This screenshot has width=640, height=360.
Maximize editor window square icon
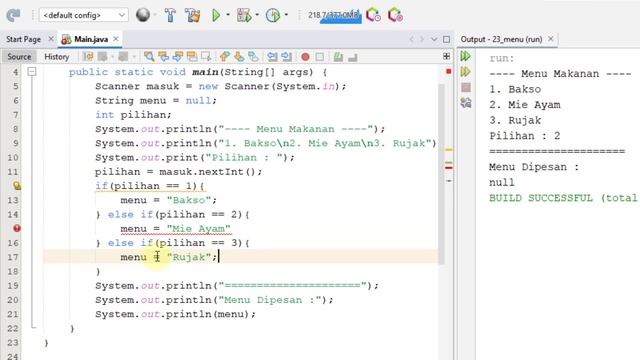coord(447,39)
